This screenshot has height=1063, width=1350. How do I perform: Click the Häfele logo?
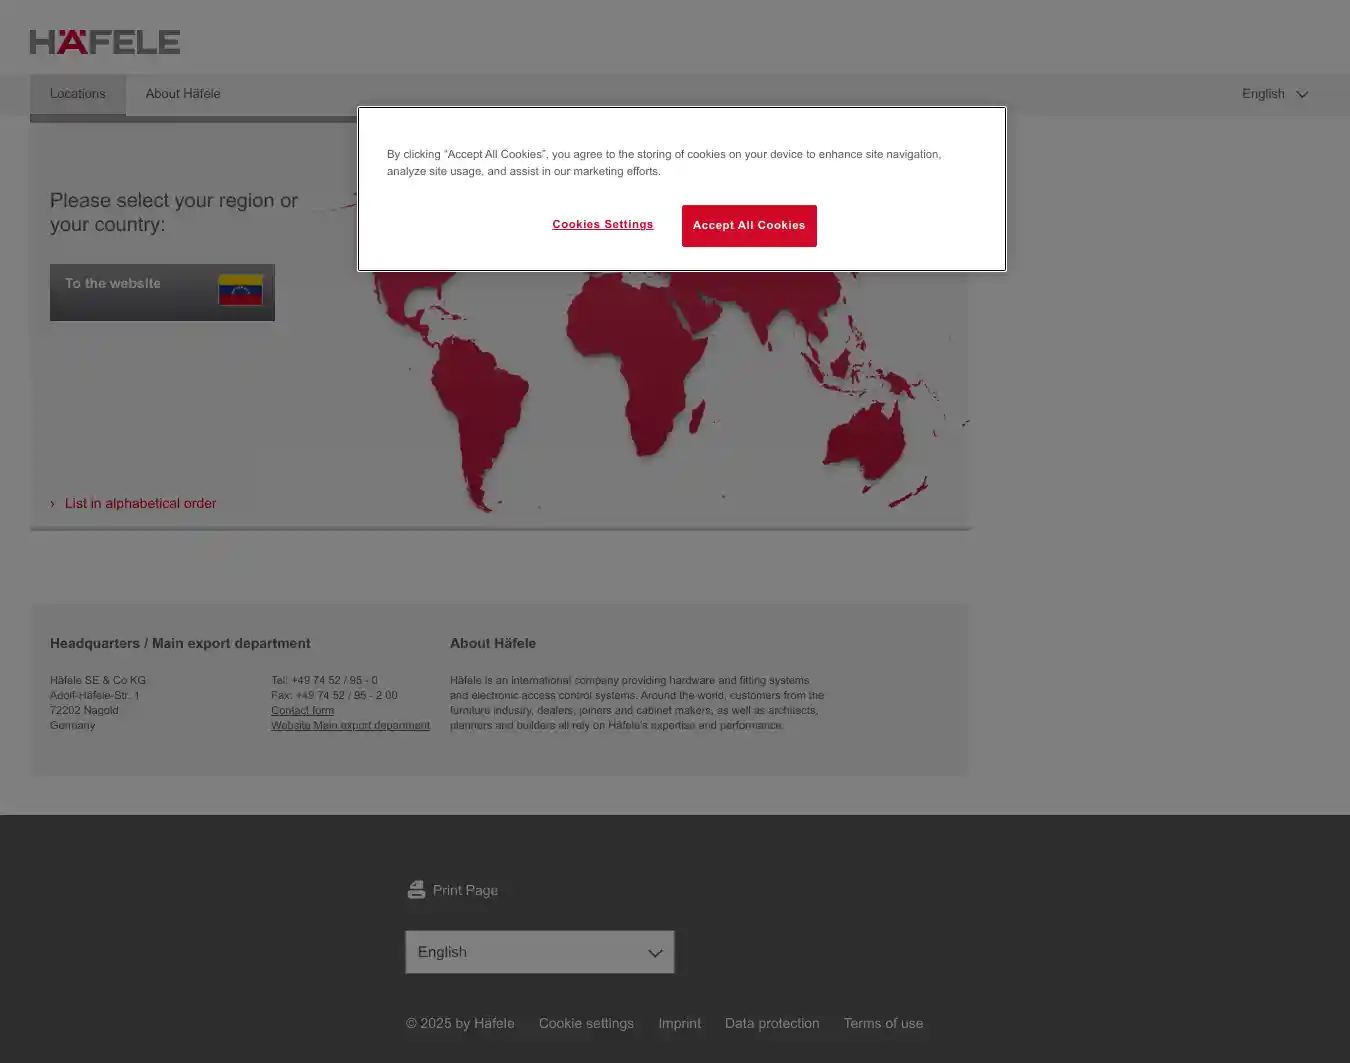(x=105, y=42)
